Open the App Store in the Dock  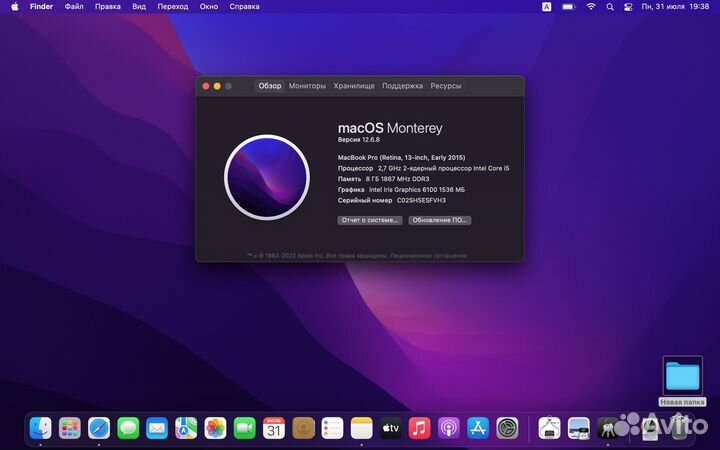point(478,428)
